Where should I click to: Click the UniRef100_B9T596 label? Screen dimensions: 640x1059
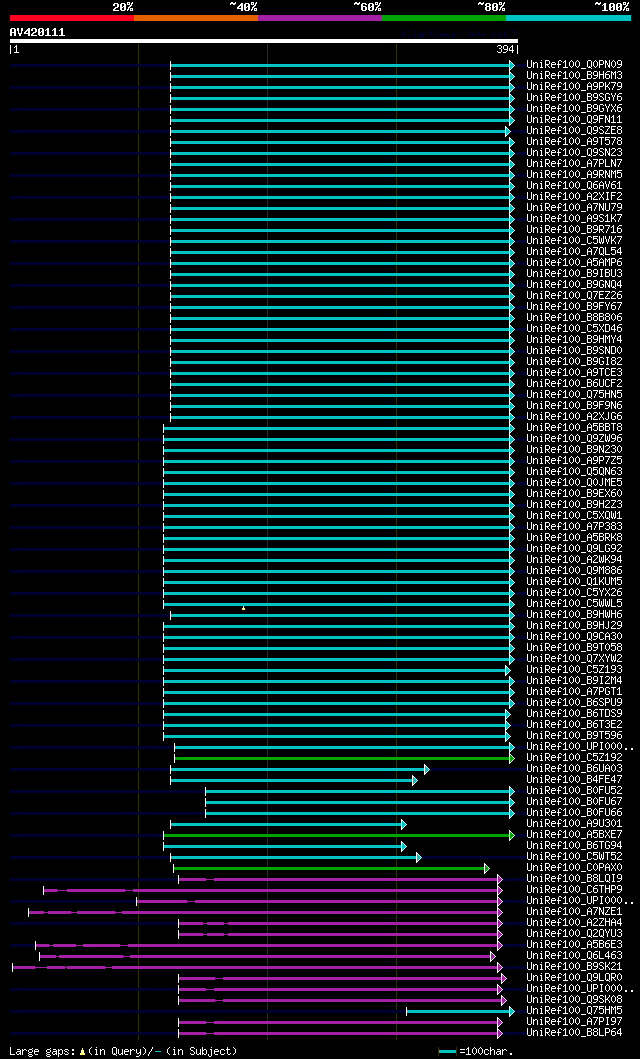click(x=575, y=735)
